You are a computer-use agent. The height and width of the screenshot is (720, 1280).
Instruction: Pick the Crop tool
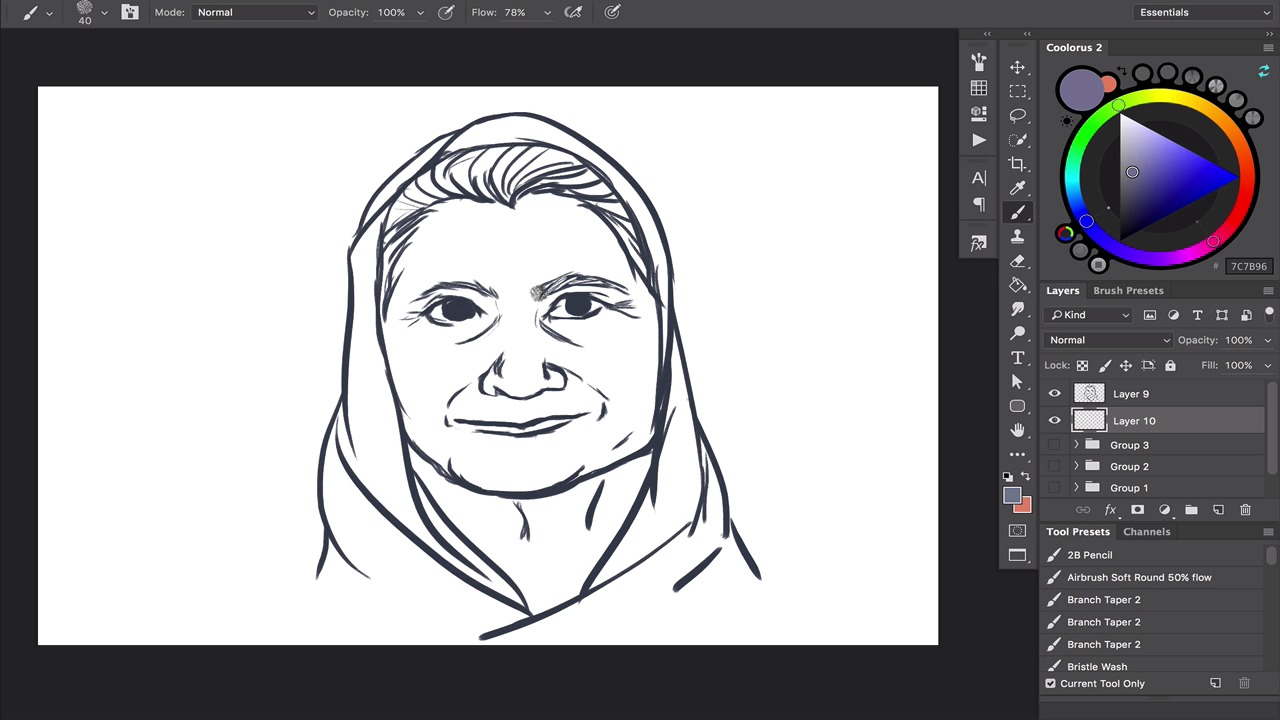click(1017, 164)
